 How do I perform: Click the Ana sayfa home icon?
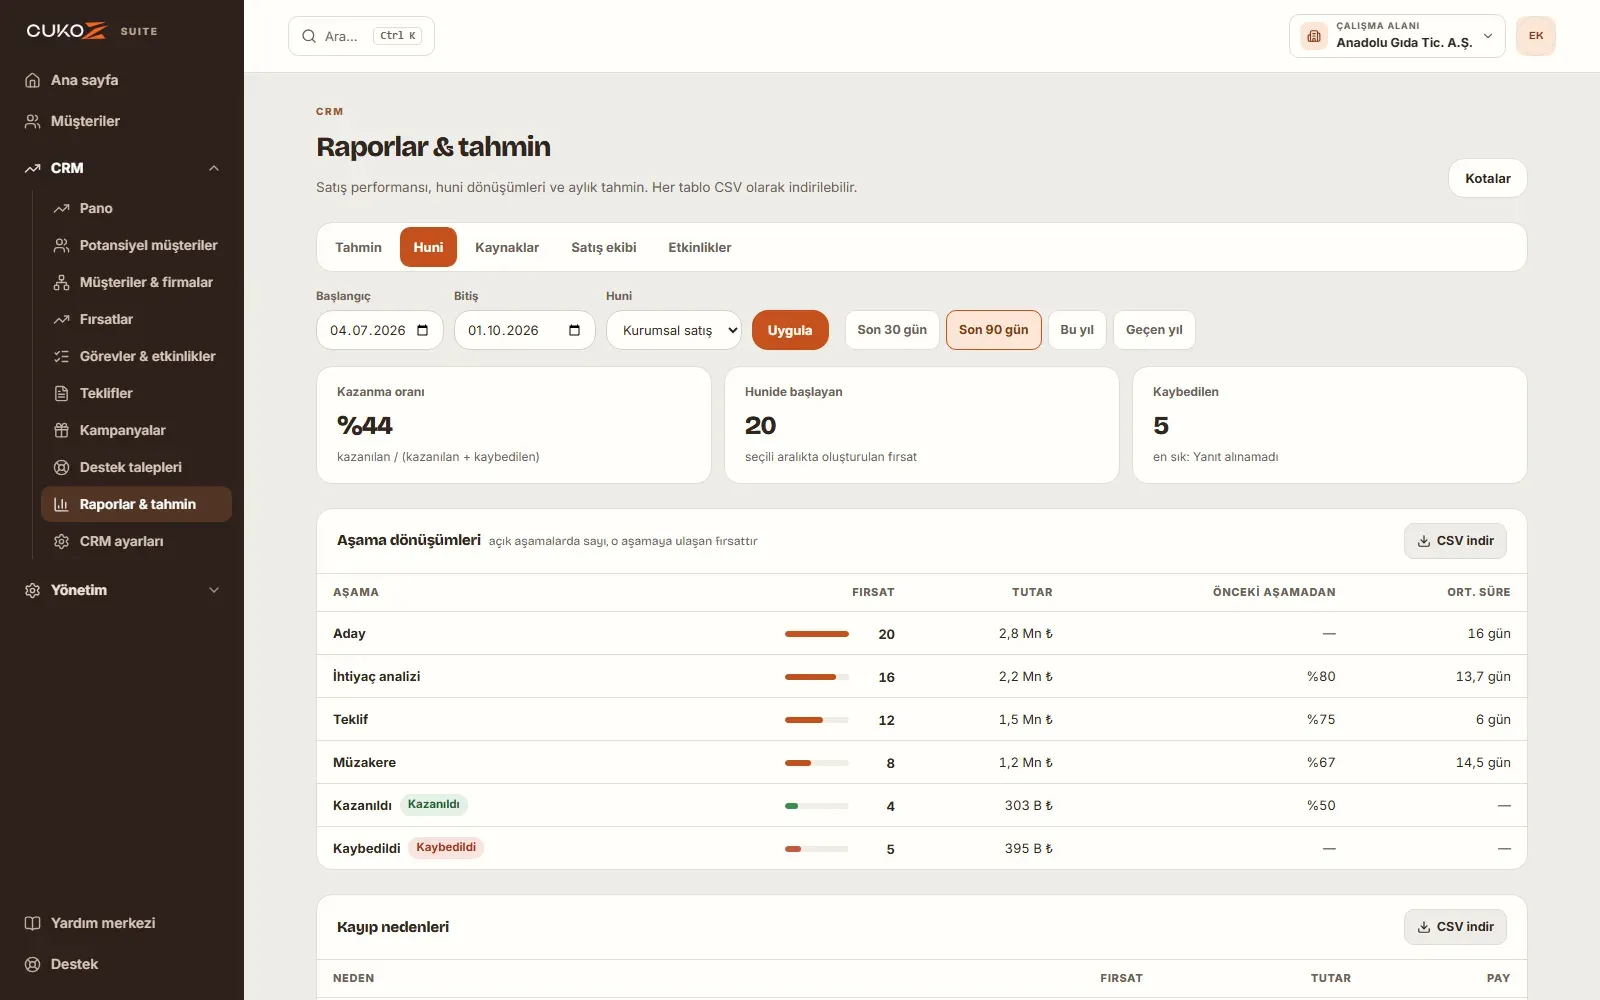coord(32,80)
